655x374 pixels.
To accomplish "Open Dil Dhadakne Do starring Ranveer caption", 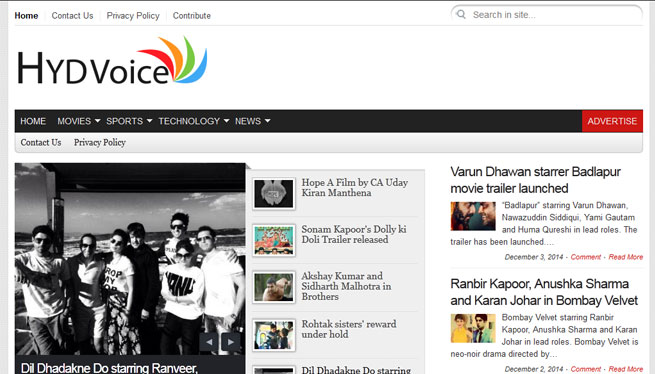I will (109, 368).
